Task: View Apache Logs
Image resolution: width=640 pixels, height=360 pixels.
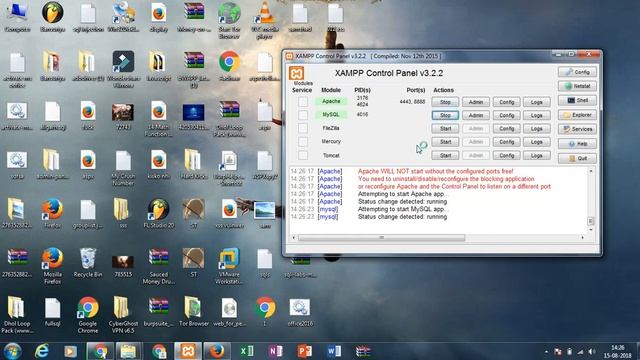Action: (x=536, y=102)
